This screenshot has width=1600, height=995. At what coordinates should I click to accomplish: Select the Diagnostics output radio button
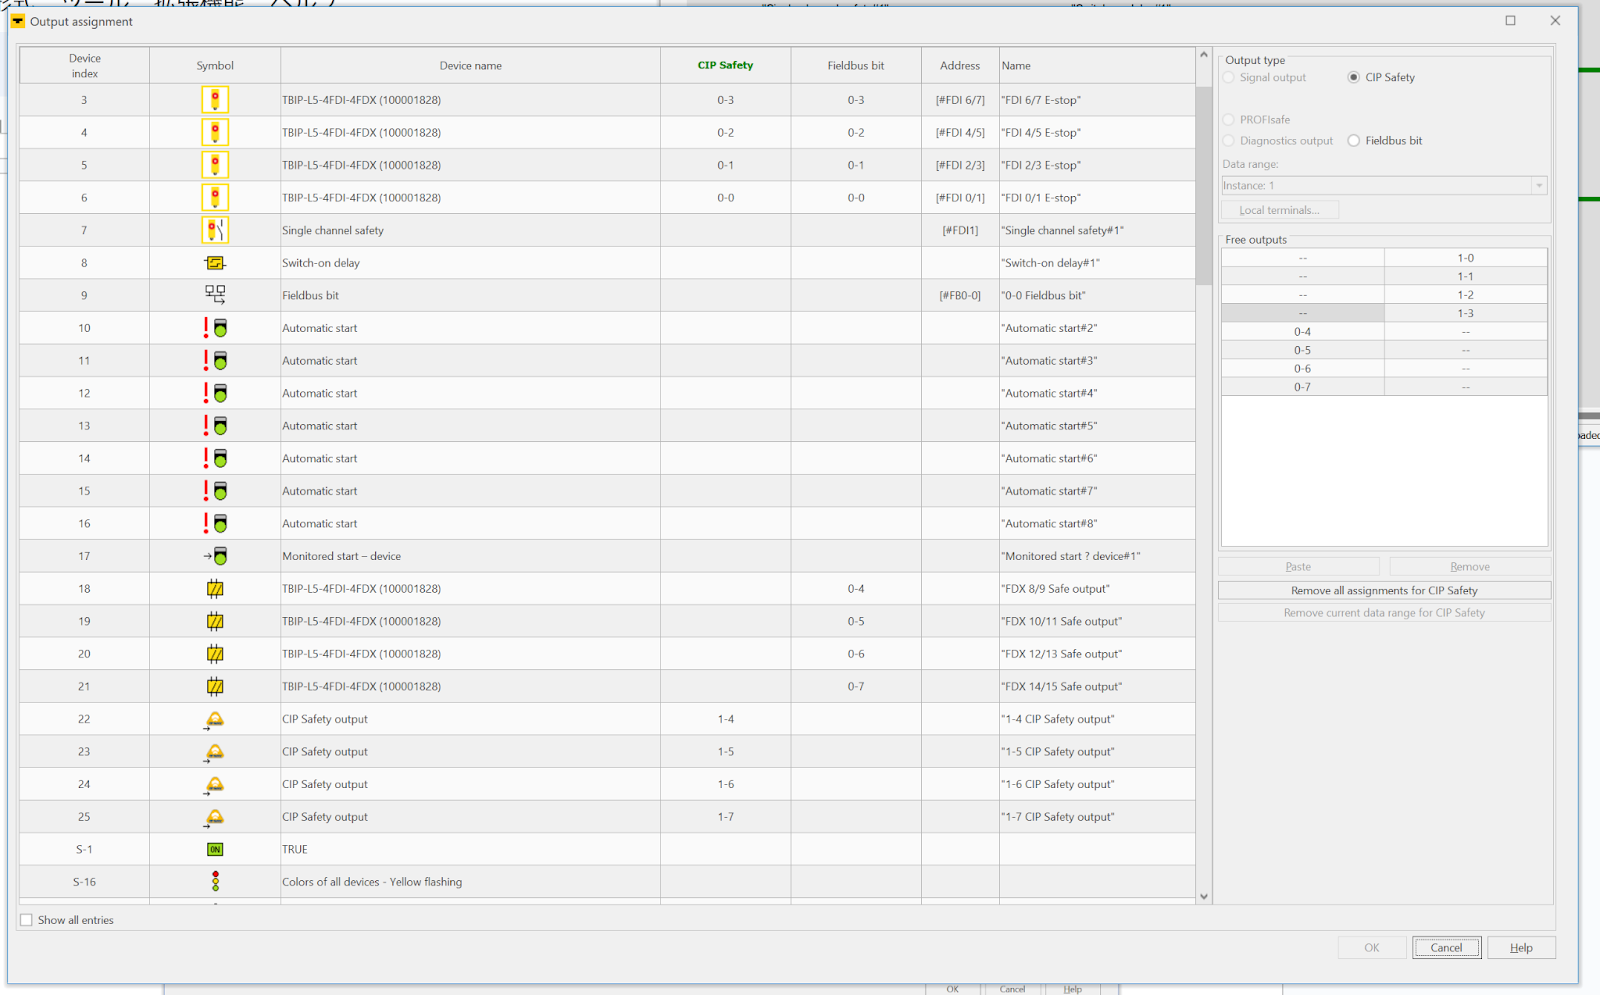(1229, 141)
